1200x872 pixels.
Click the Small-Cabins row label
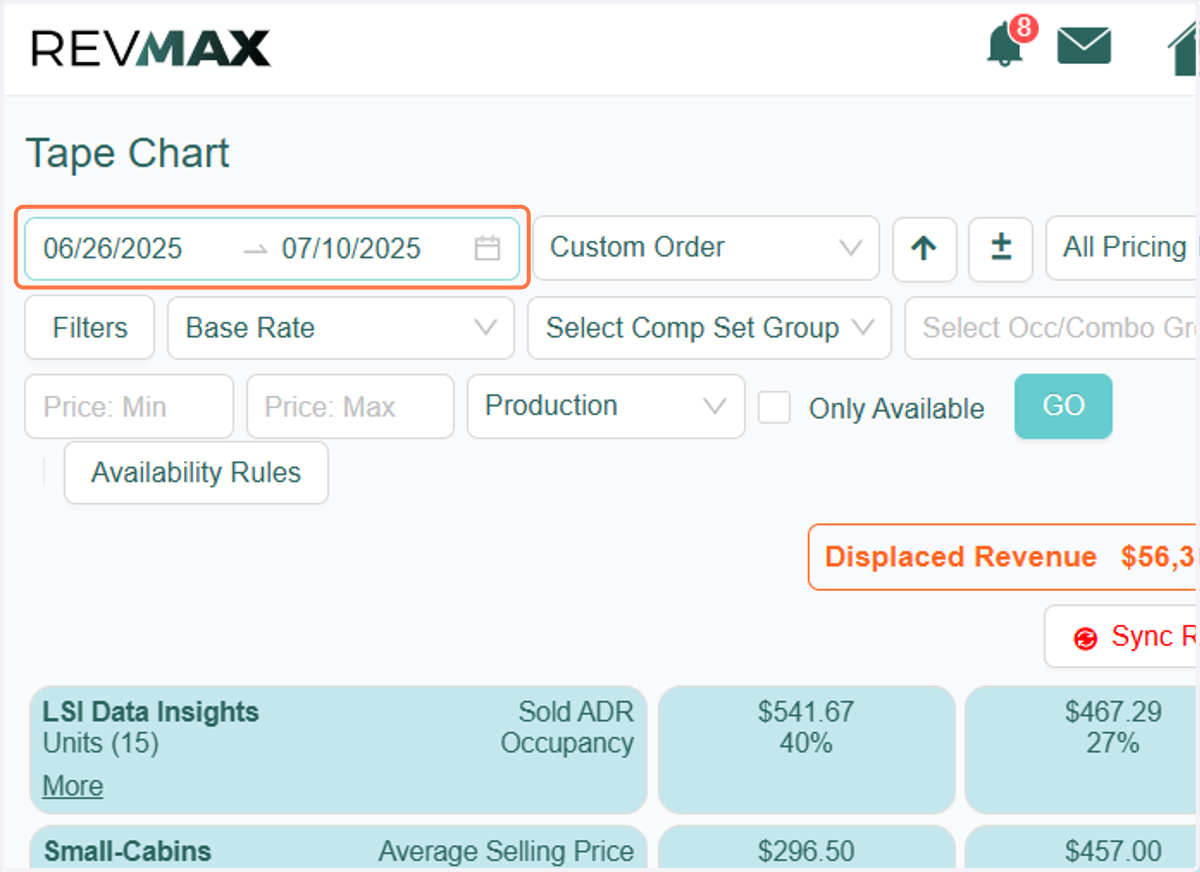128,851
